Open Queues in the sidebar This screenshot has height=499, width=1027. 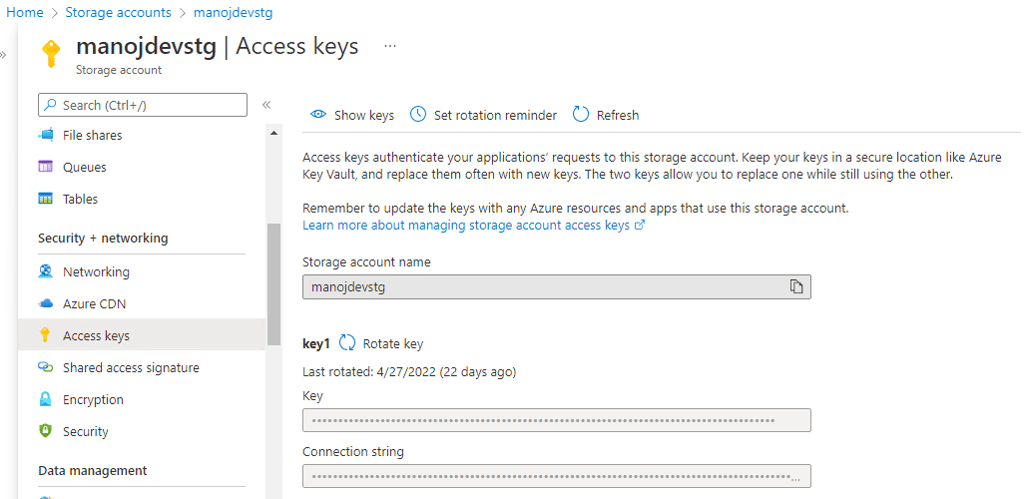coord(84,167)
